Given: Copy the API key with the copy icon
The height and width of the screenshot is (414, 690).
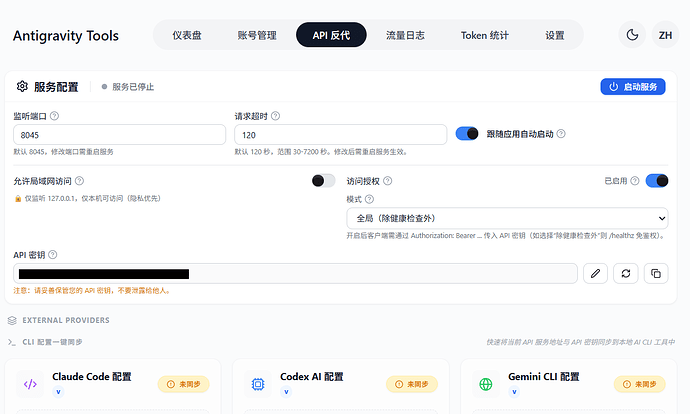Looking at the screenshot, I should click(656, 274).
